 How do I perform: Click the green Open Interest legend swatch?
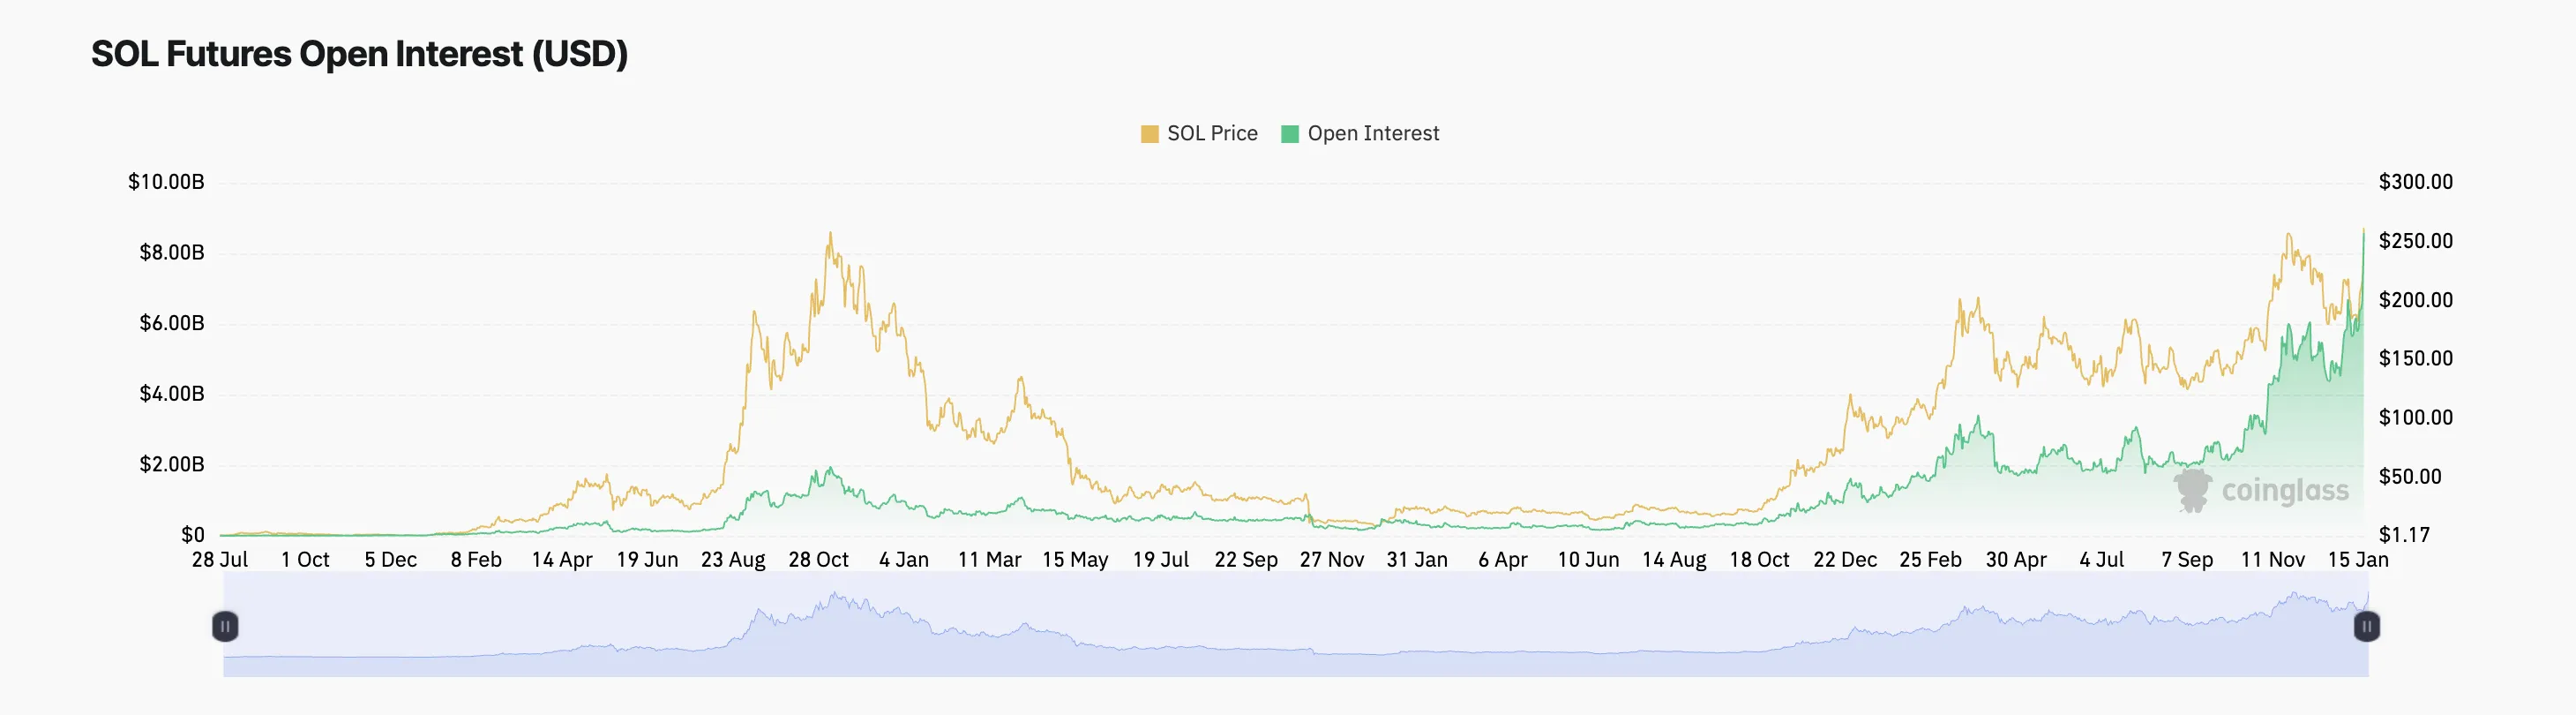pos(1290,134)
